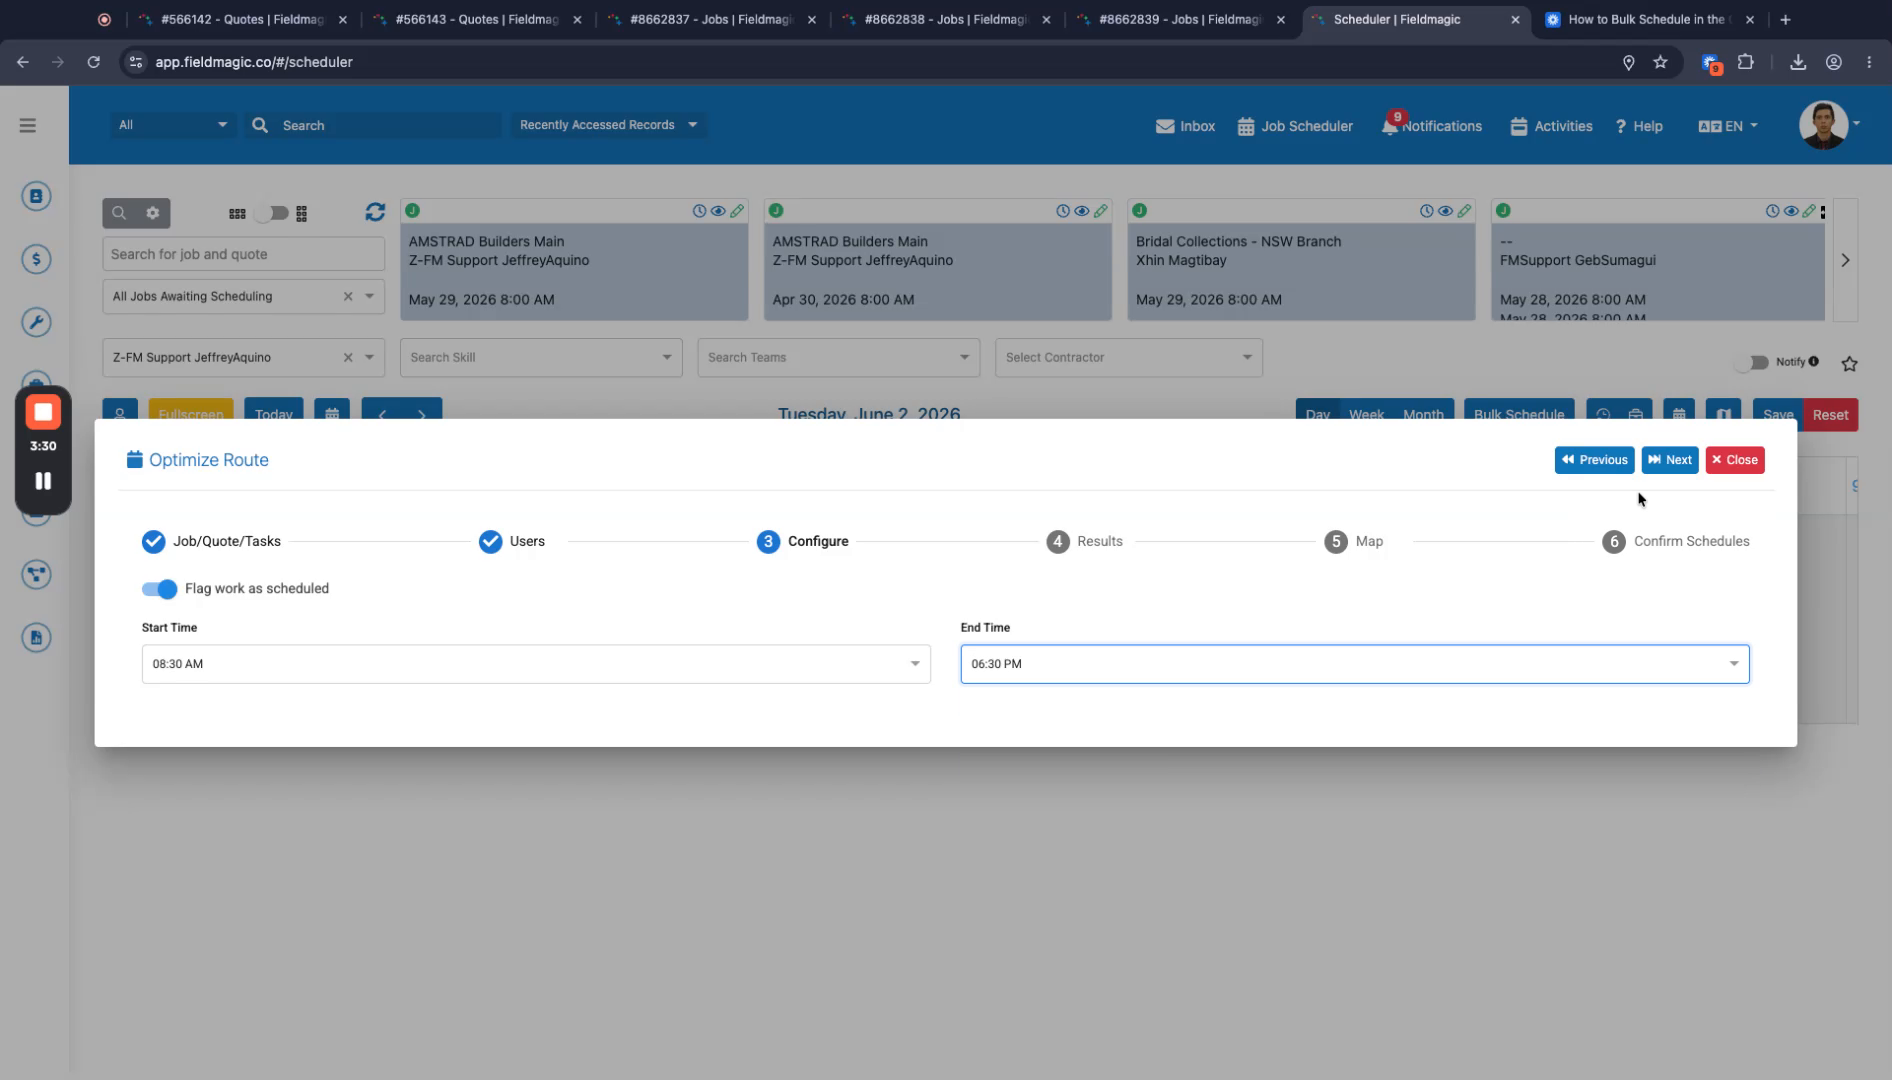
Task: Click the Next button in Optimize Route
Action: (1670, 460)
